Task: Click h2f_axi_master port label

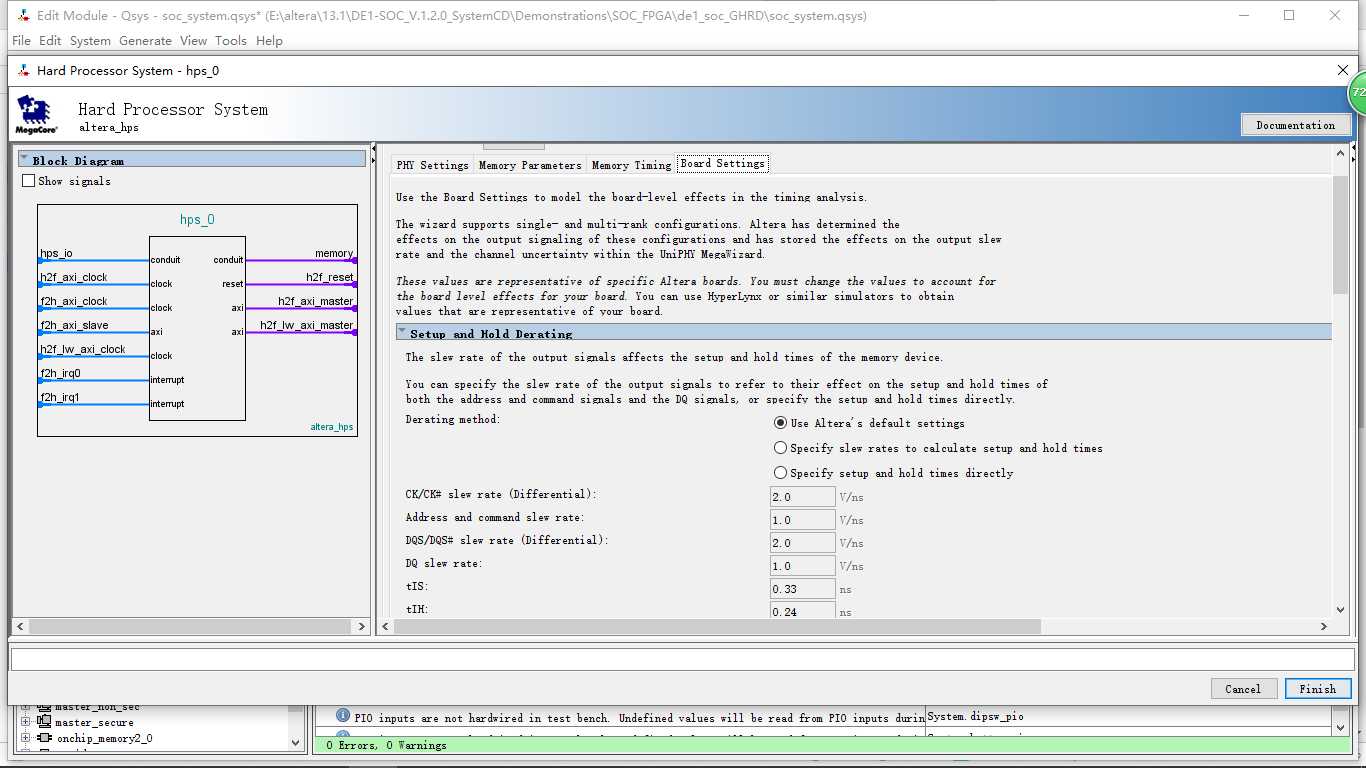Action: [x=316, y=301]
